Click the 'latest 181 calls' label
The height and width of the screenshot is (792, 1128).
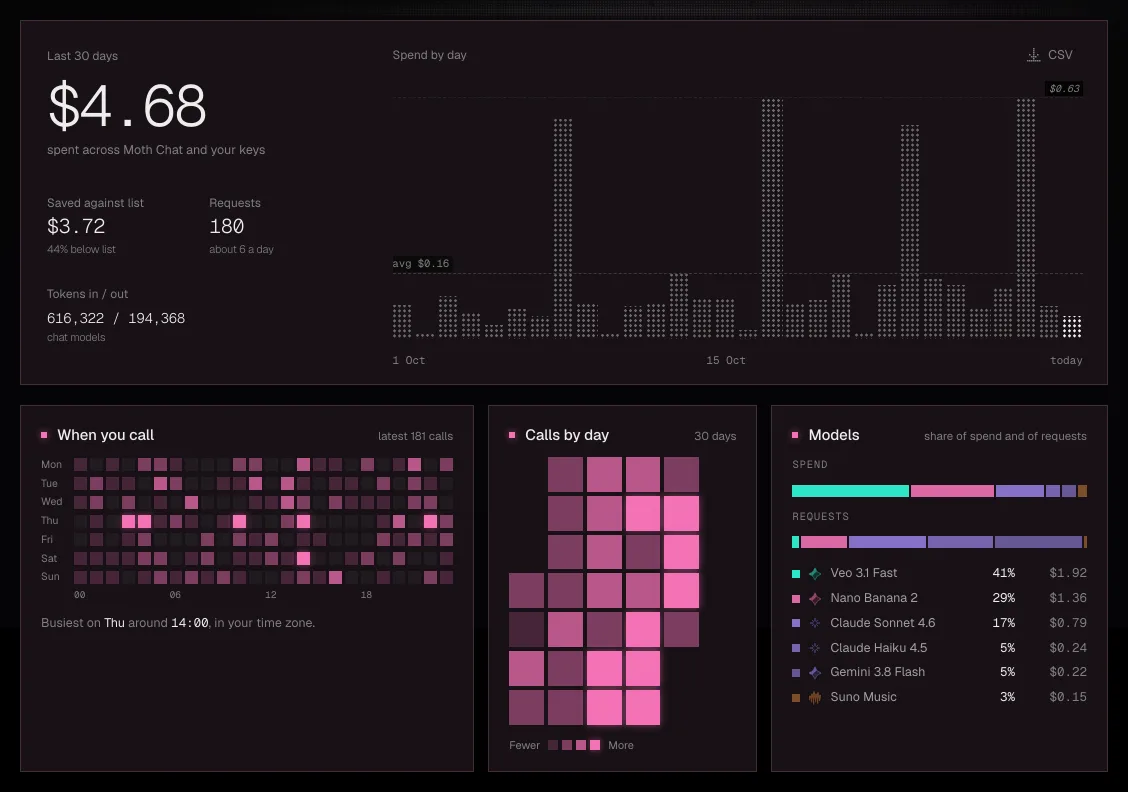pyautogui.click(x=415, y=436)
